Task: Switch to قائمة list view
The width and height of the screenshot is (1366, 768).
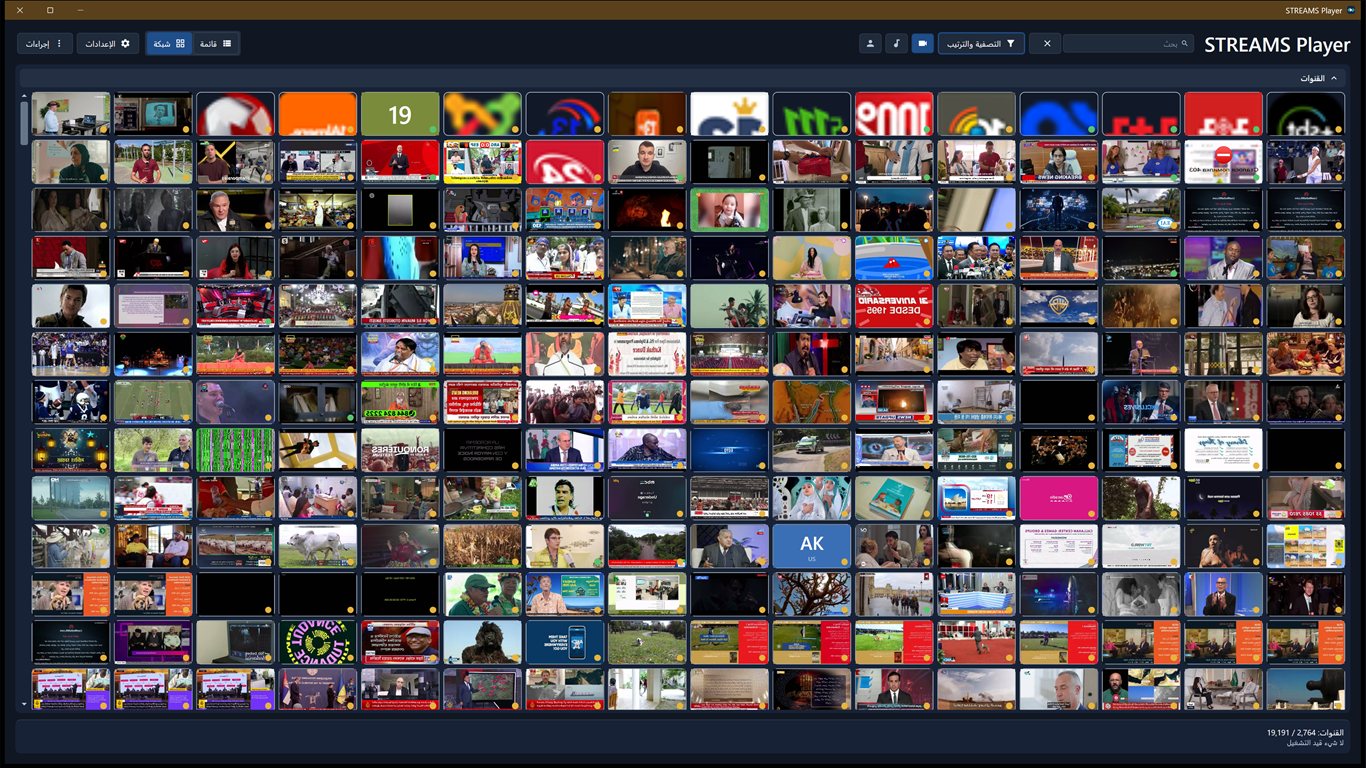Action: coord(216,44)
